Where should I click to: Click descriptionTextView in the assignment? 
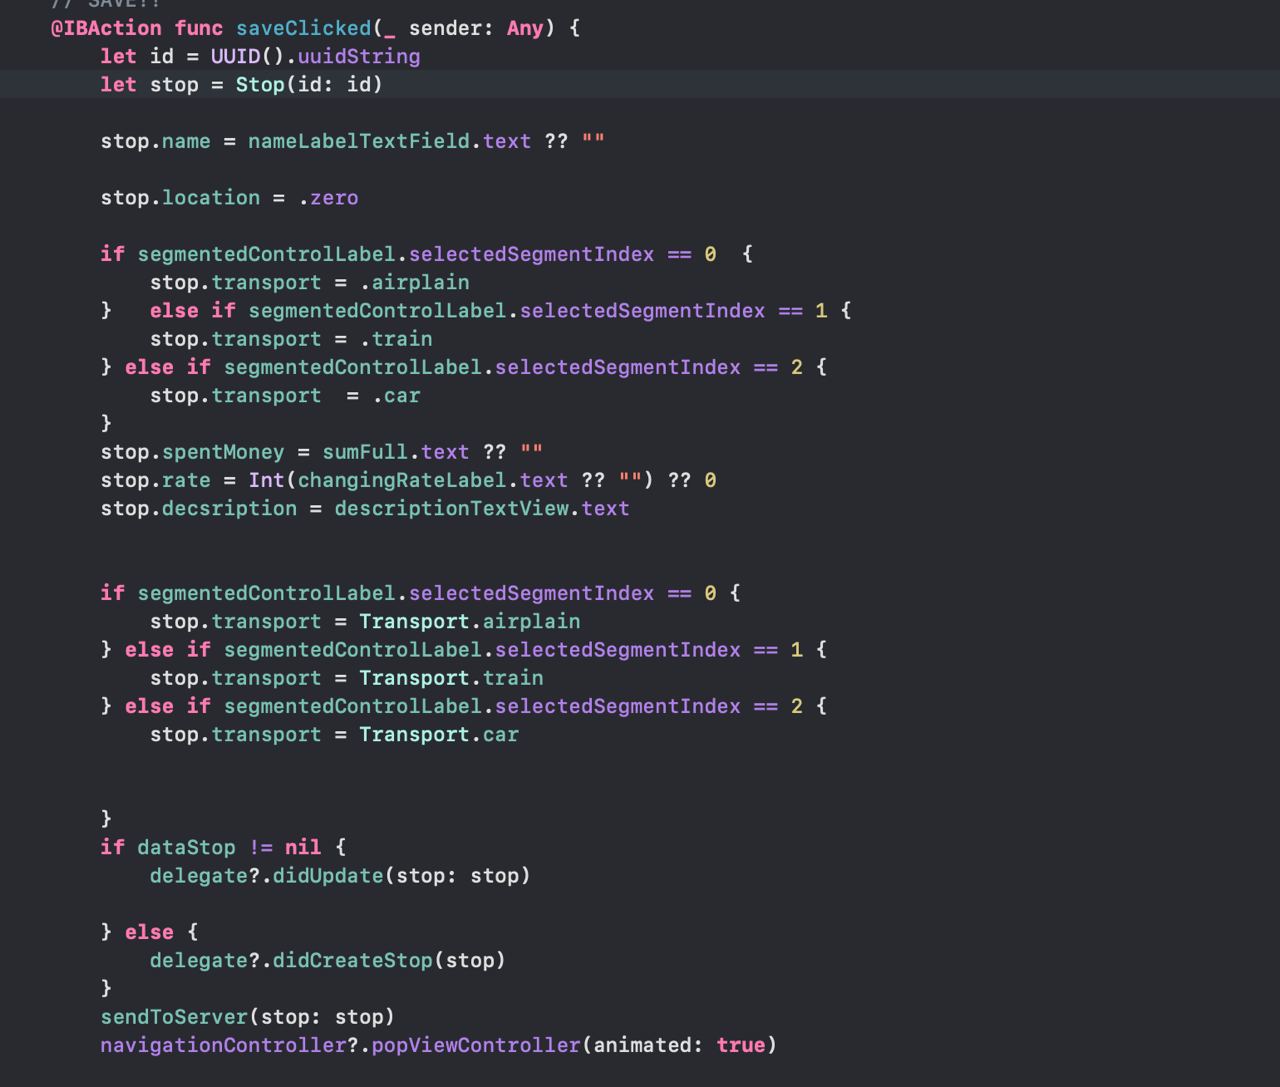(451, 508)
